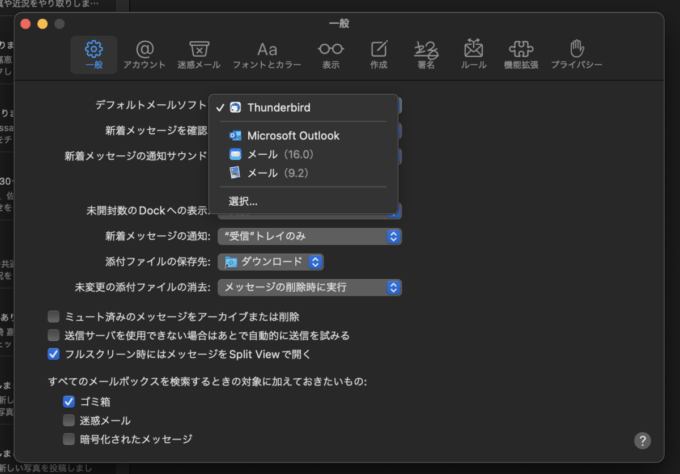Uncheck the ゴミ箱 search checkbox
This screenshot has height=474, width=680.
tap(69, 402)
